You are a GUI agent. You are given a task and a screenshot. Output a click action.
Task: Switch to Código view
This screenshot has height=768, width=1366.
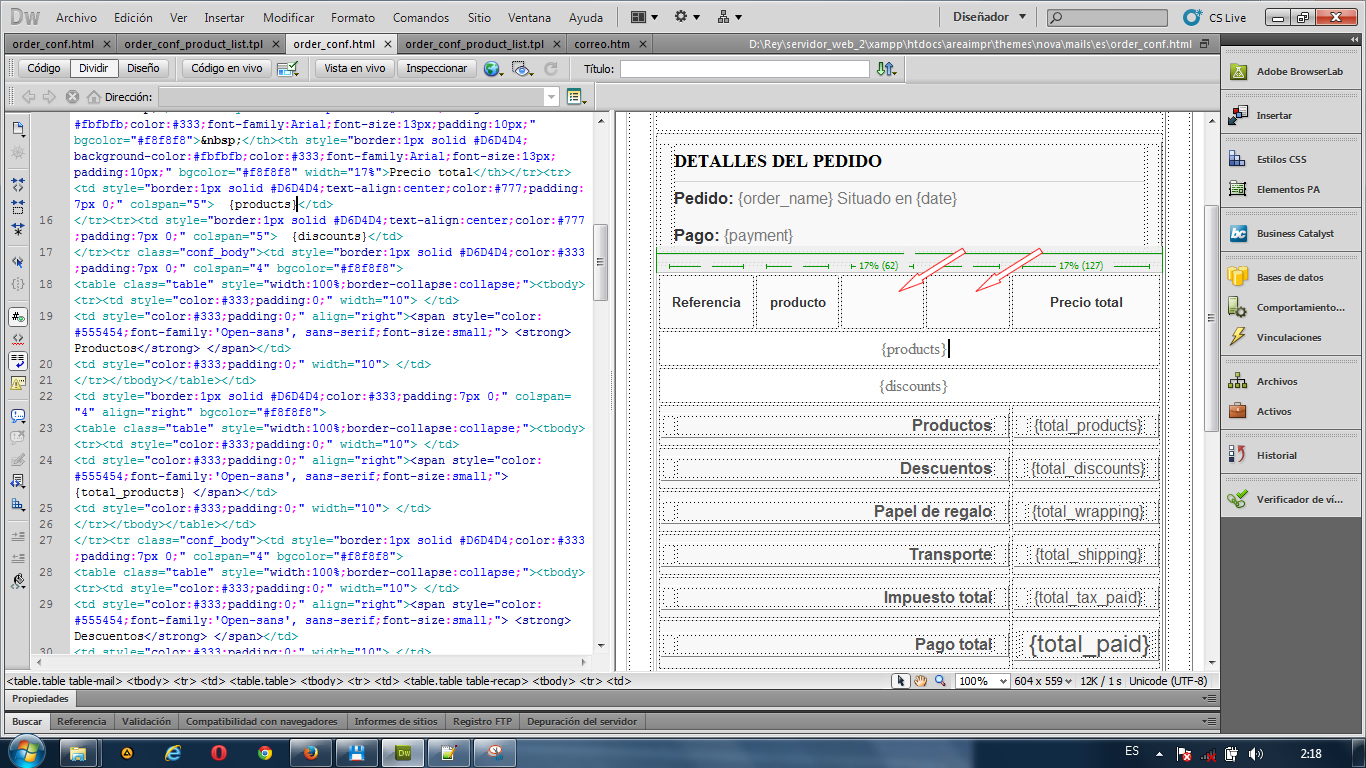[x=44, y=69]
